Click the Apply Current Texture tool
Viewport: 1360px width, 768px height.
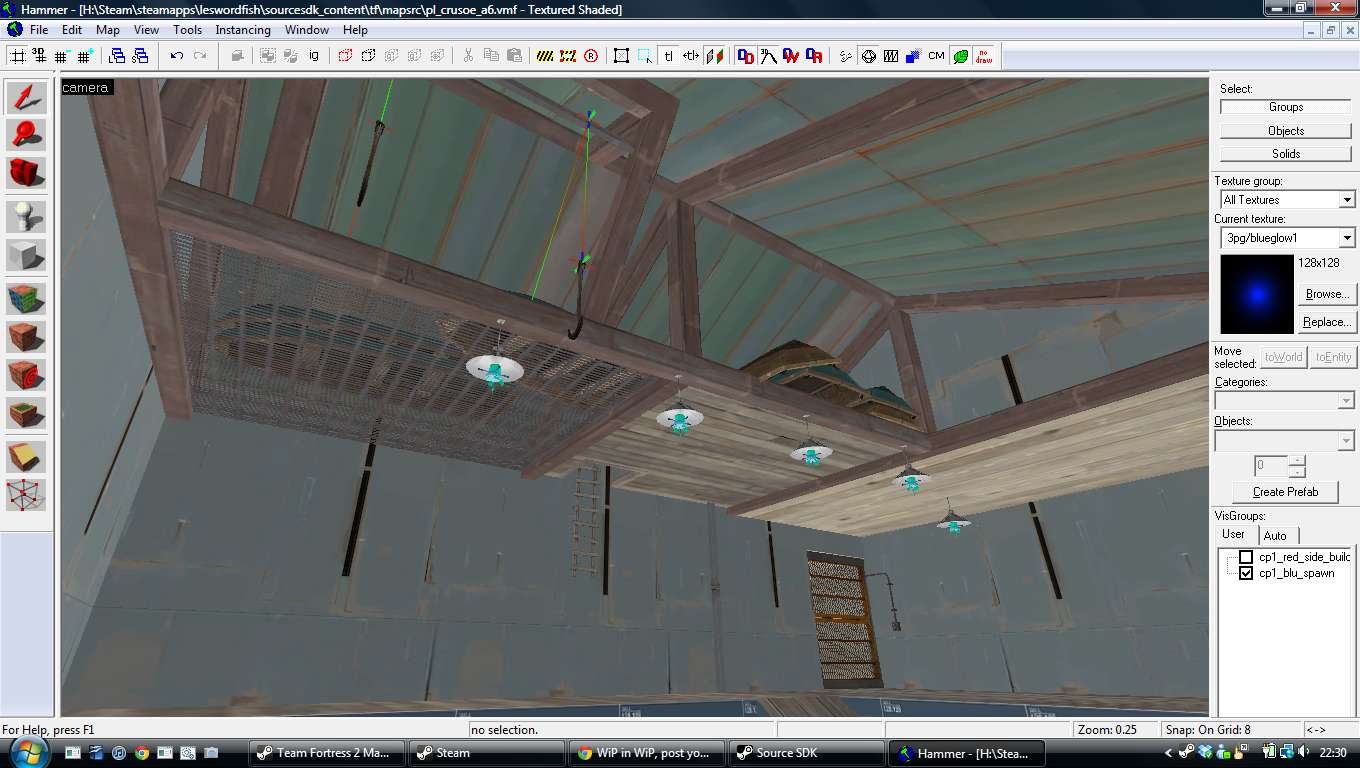point(27,336)
